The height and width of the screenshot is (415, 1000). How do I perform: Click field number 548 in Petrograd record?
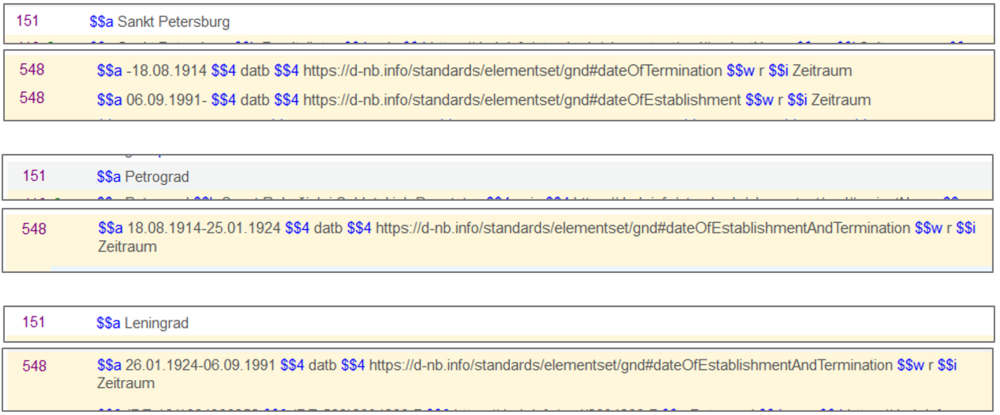(34, 229)
